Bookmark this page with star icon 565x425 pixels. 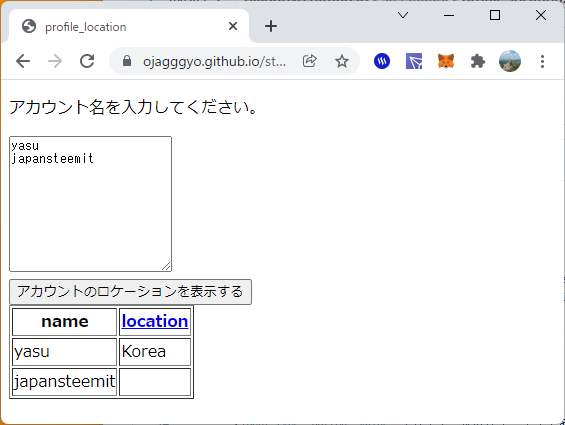click(342, 61)
